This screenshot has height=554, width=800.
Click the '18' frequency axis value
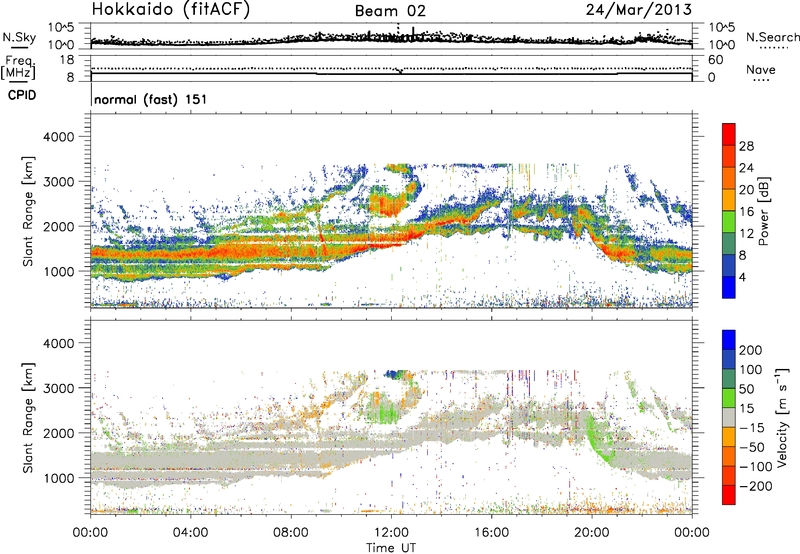pos(67,60)
